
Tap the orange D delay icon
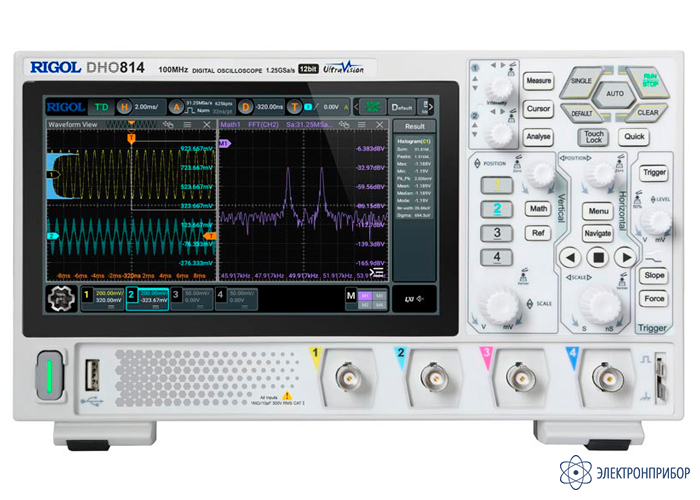(245, 107)
